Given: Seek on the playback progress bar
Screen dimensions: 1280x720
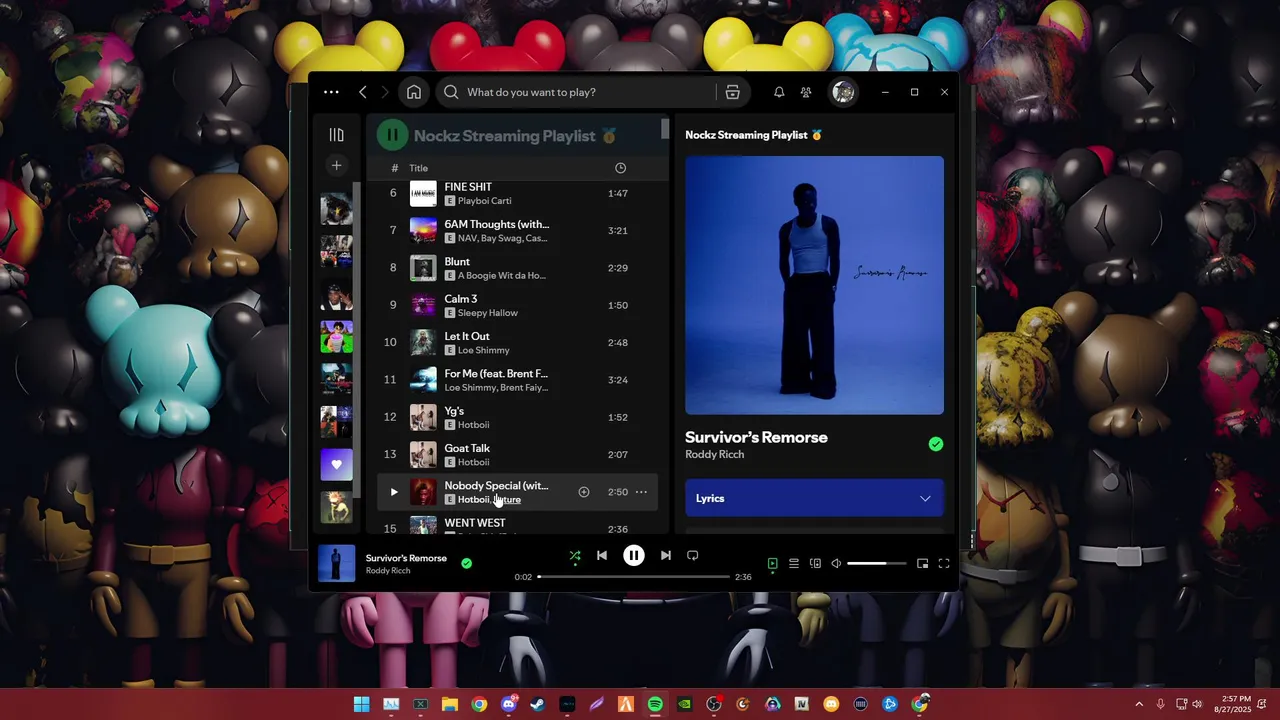Looking at the screenshot, I should (x=633, y=577).
